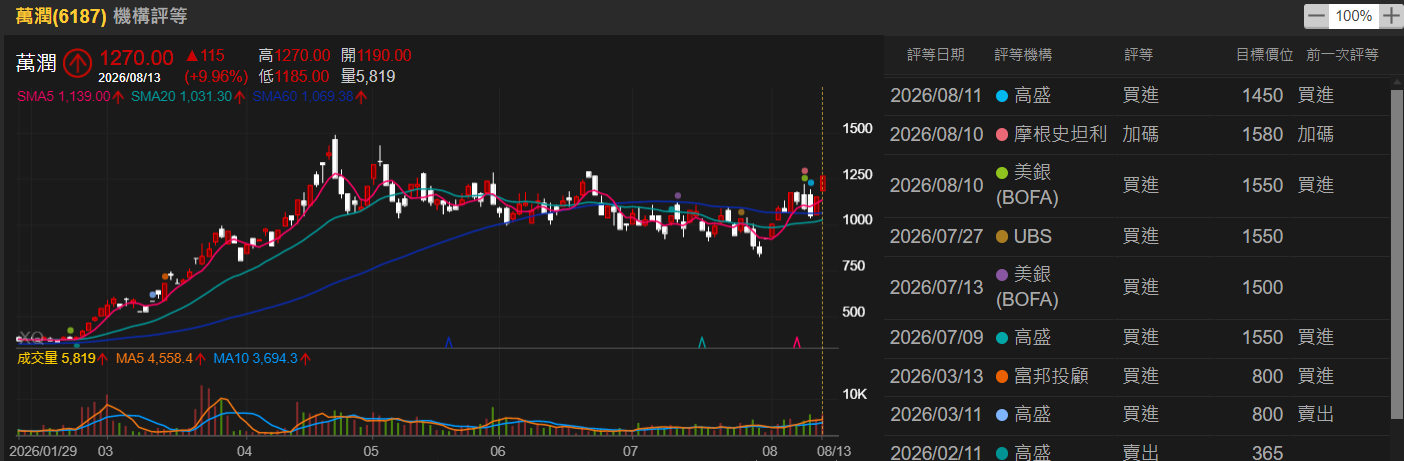Viewport: 1404px width, 461px height.
Task: Click 加碼 in the 評等 column for 摩根史坦利
Action: coord(1140,135)
